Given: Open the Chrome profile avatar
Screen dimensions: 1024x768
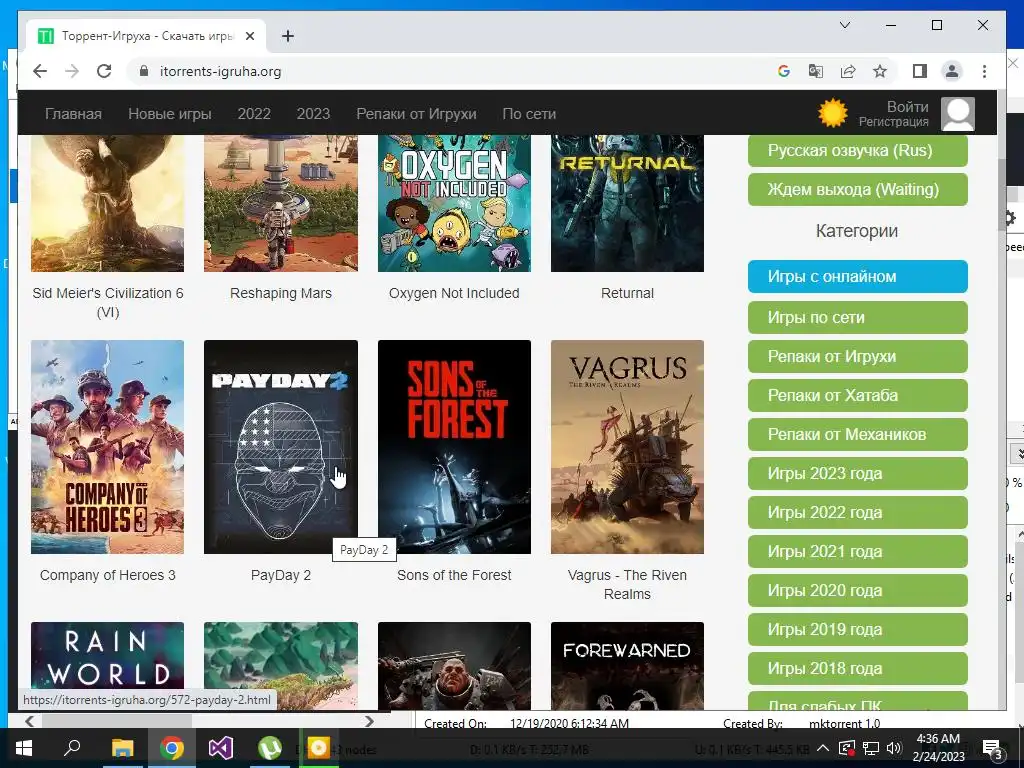Looking at the screenshot, I should [952, 71].
